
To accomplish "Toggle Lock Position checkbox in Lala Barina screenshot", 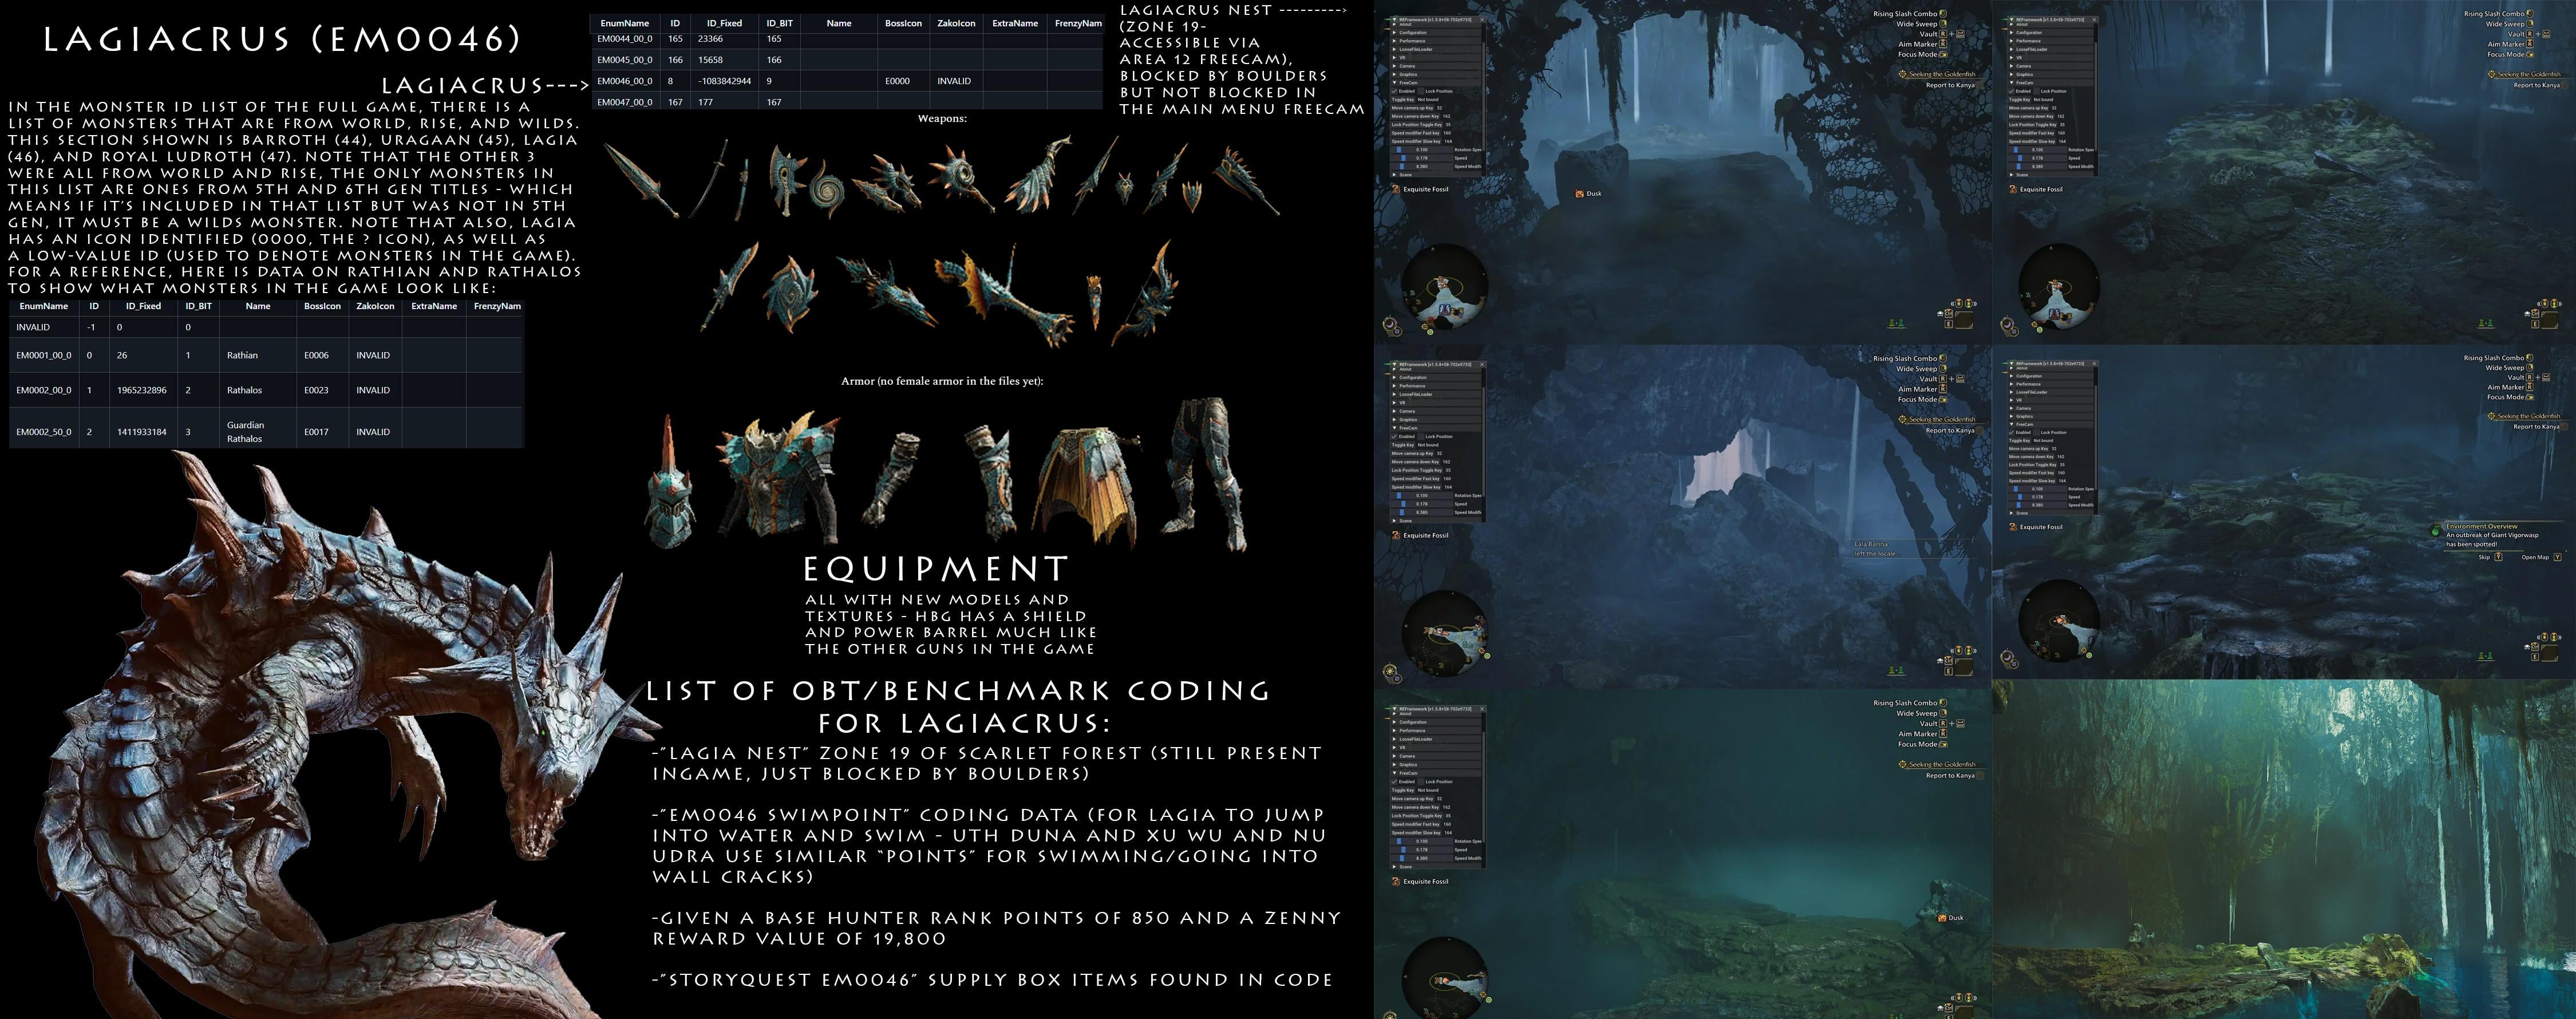I will point(1421,436).
